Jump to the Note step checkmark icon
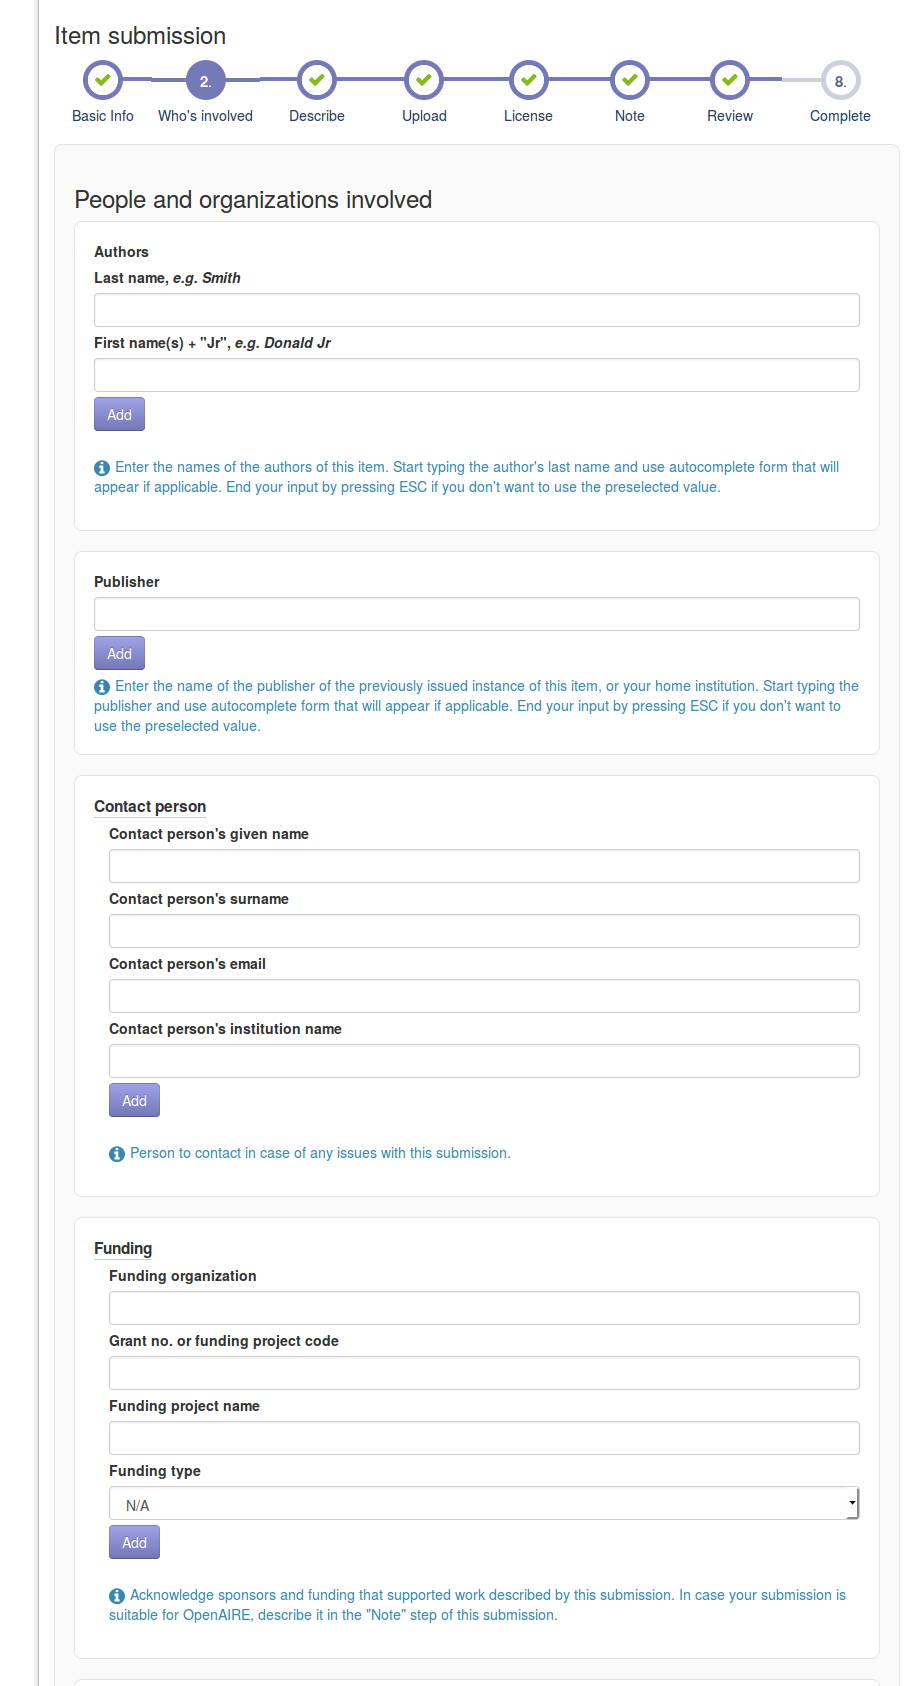Image resolution: width=915 pixels, height=1686 pixels. 630,80
